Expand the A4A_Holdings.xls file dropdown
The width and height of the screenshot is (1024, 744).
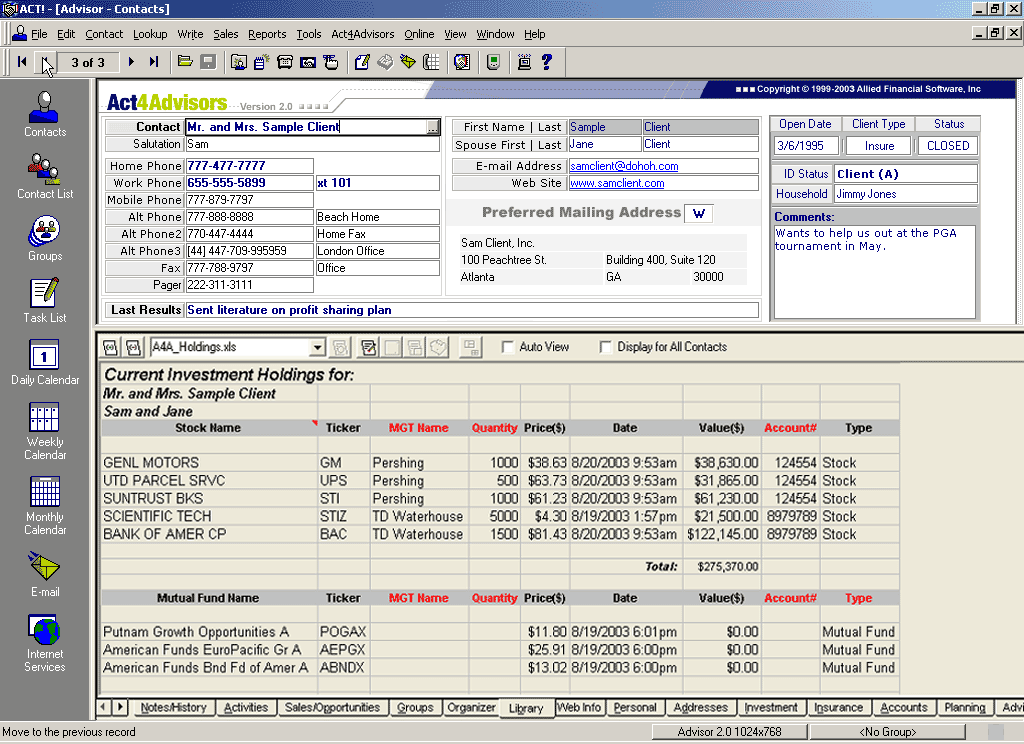pos(317,348)
